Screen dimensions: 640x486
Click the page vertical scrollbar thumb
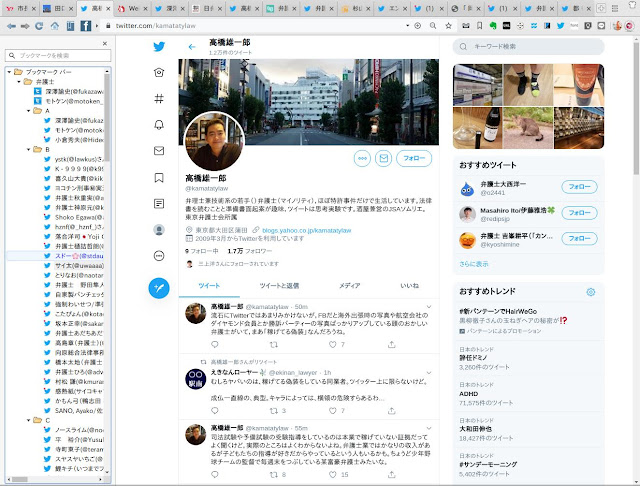pos(636,108)
